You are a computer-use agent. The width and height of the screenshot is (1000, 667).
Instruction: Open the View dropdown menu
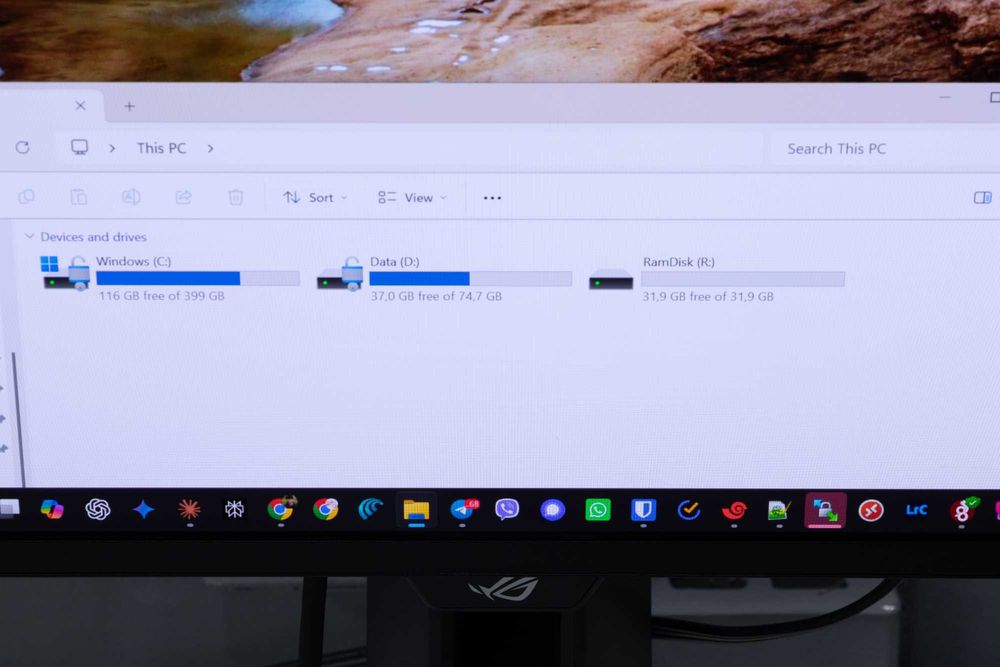(x=412, y=198)
